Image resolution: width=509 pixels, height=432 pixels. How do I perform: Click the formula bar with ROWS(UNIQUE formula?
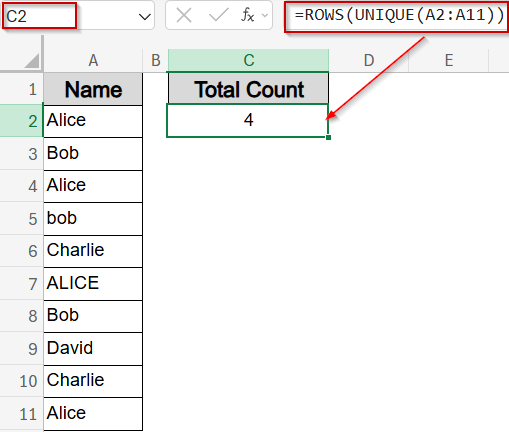pos(397,16)
